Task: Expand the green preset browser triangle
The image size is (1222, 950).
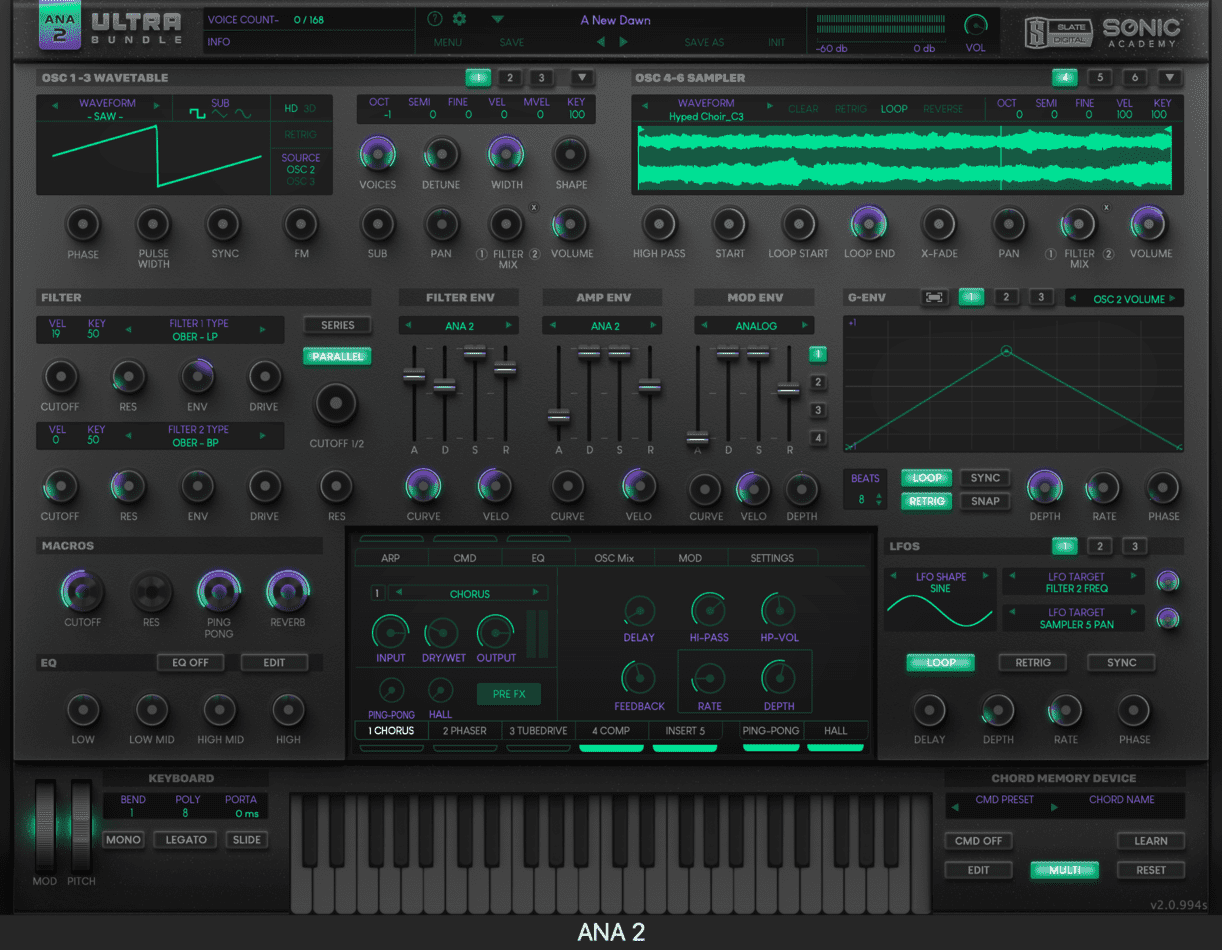Action: 498,19
